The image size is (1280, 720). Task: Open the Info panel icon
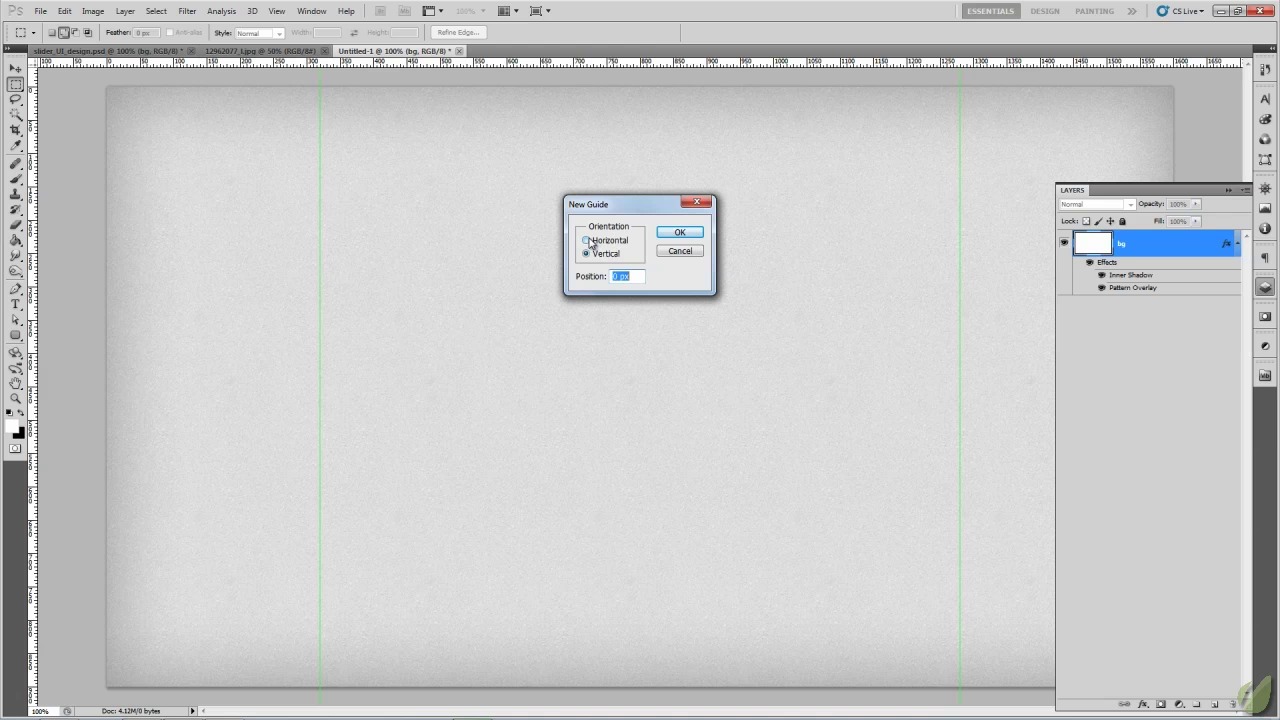point(1265,228)
